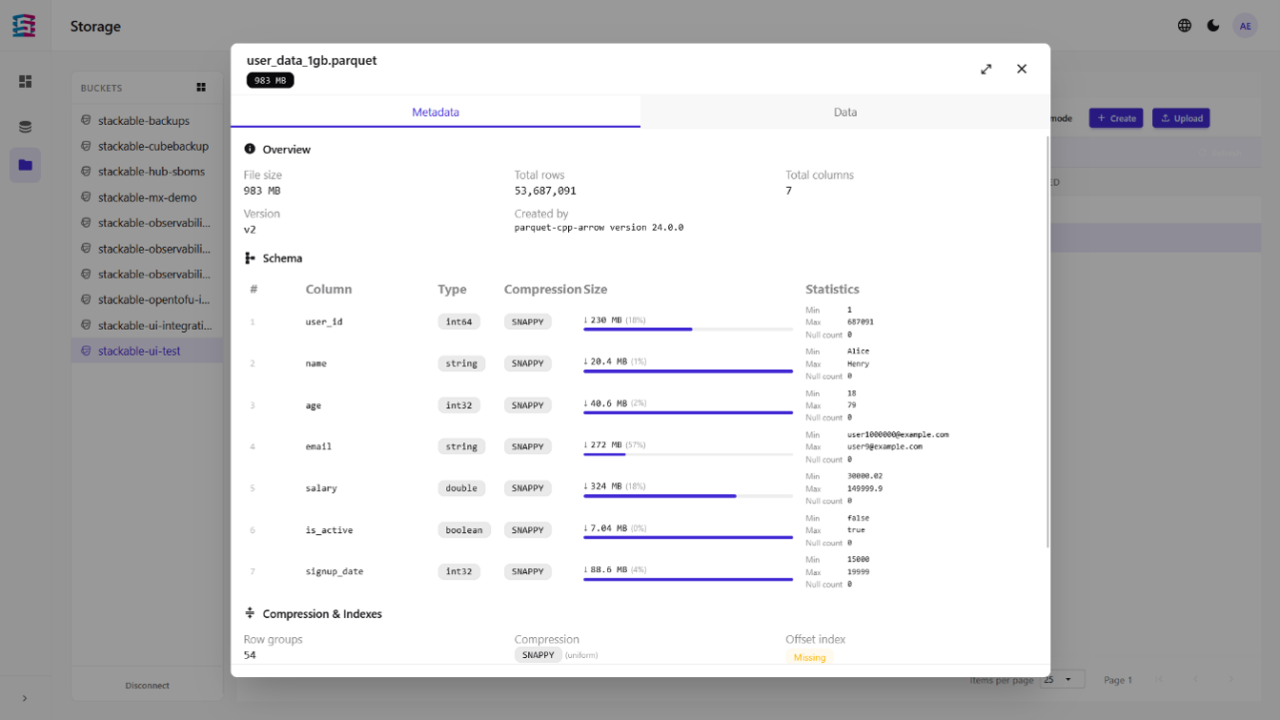Expand the parquet dialog to fullscreen
1280x720 pixels.
coord(986,69)
